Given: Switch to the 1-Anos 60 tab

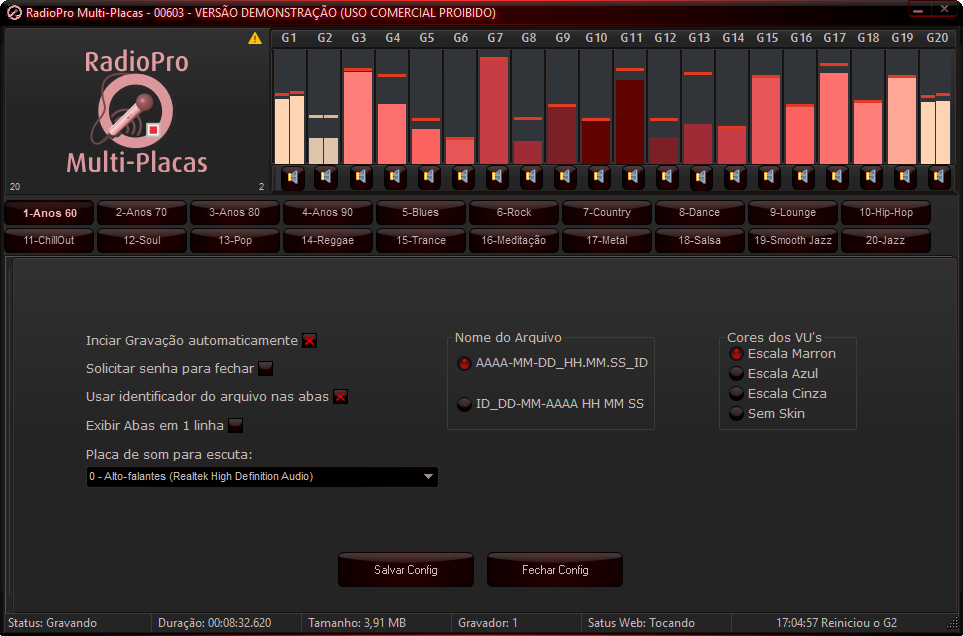Looking at the screenshot, I should [50, 213].
